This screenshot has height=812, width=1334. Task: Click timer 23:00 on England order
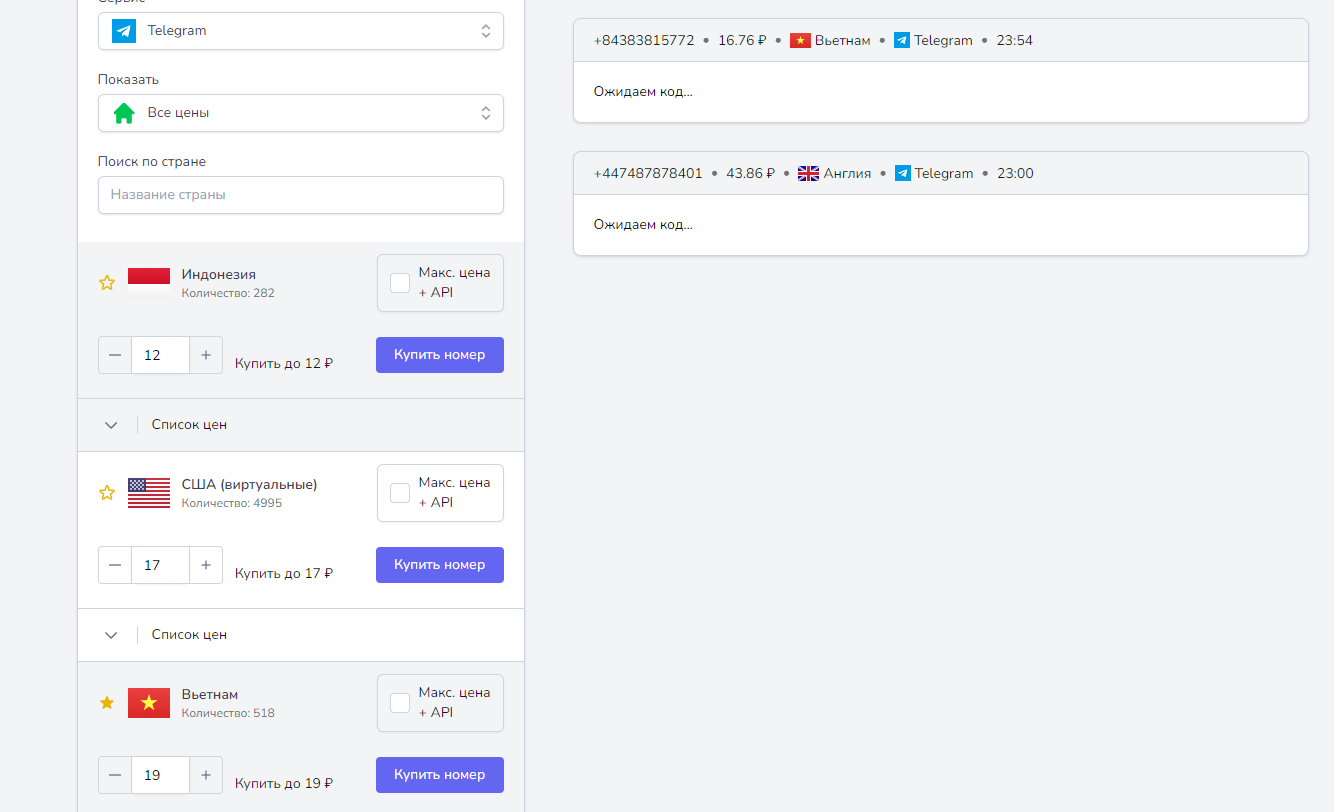tap(1016, 174)
